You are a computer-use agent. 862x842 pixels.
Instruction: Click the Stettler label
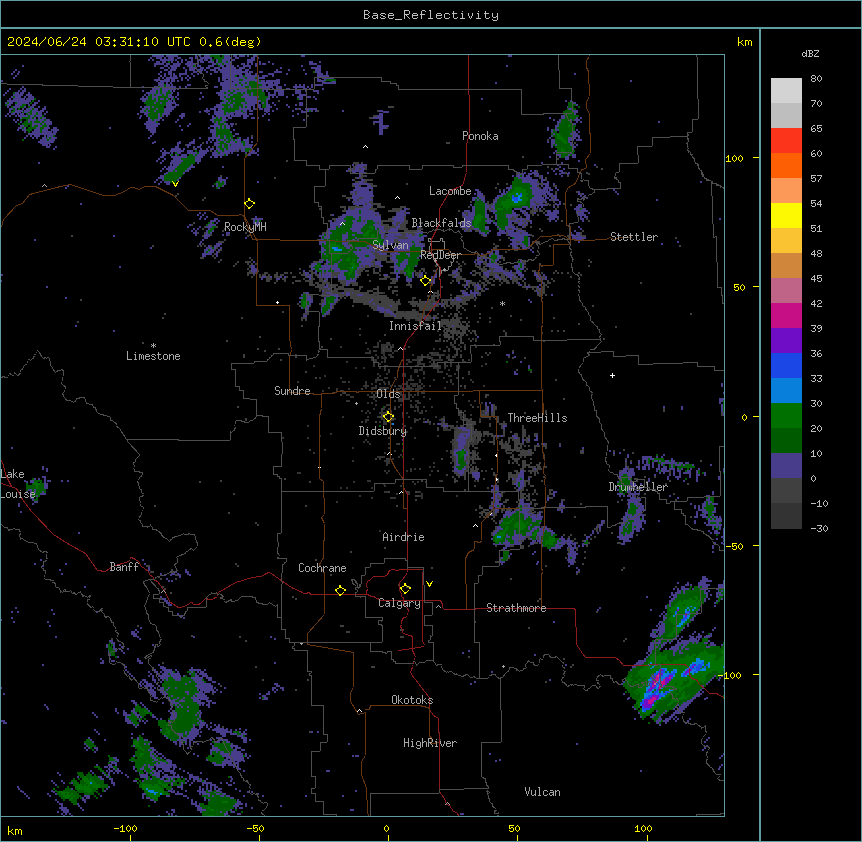(634, 237)
